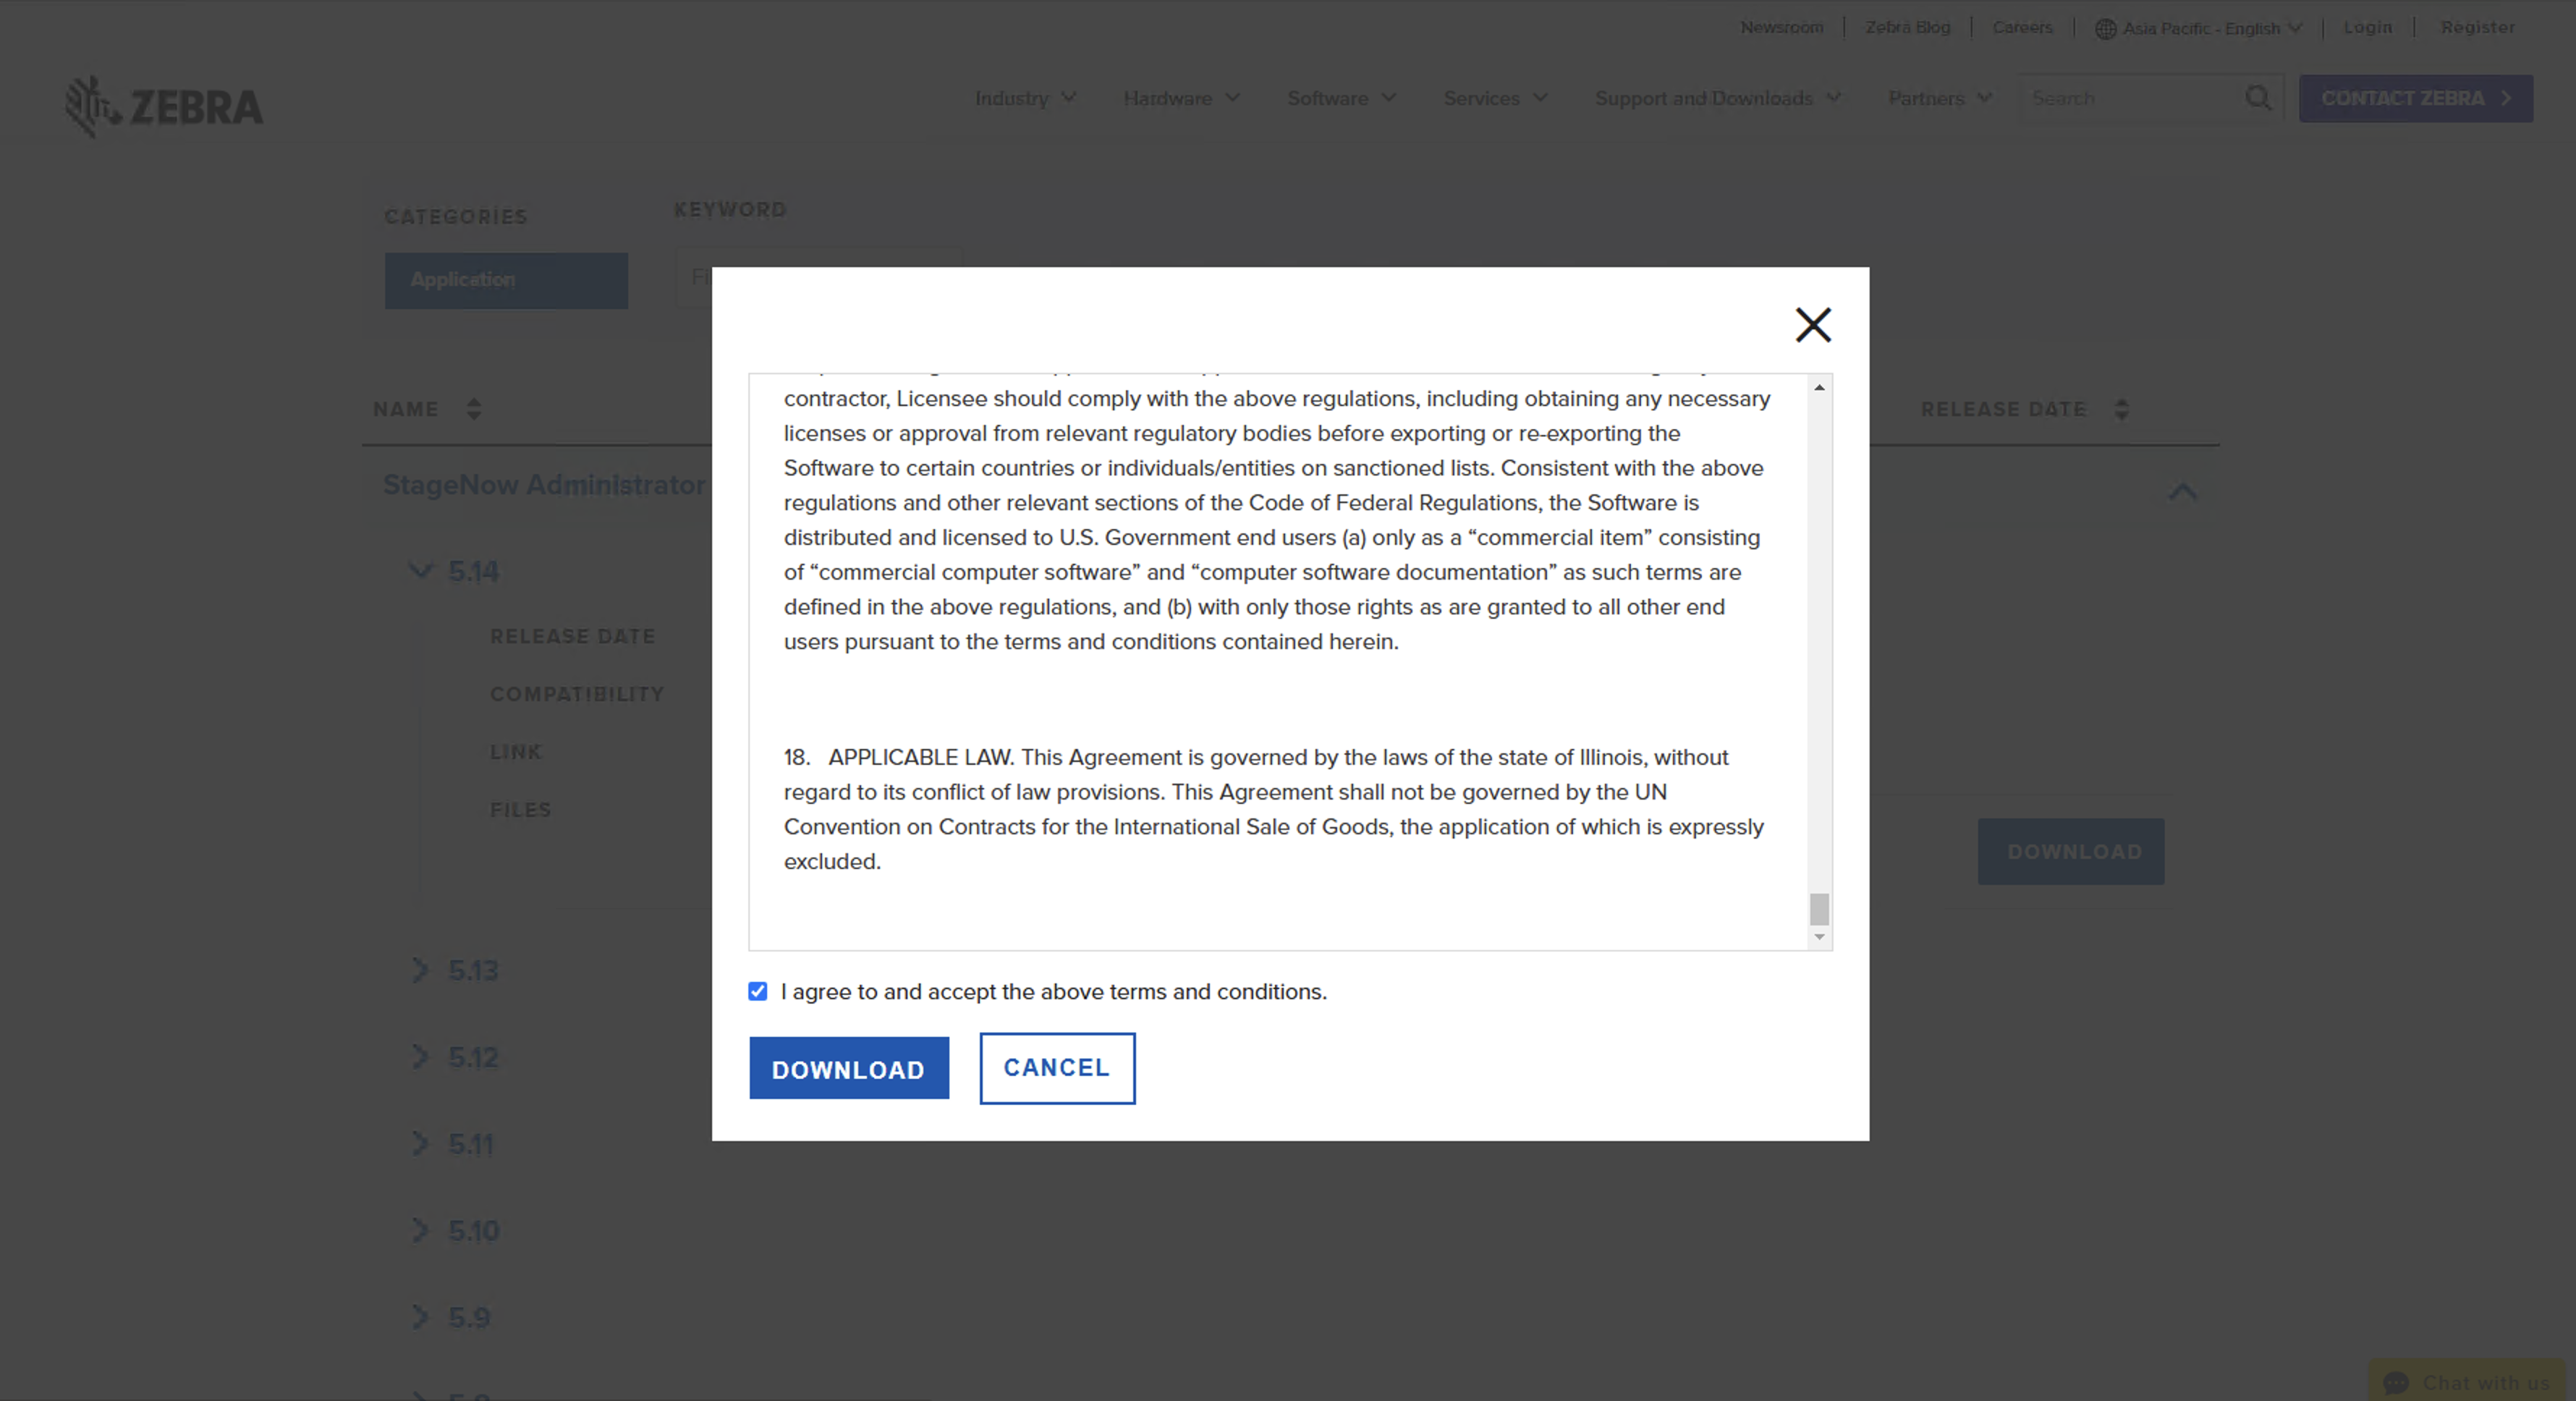Close the license dialog with the X icon
The image size is (2576, 1401).
click(x=1812, y=325)
